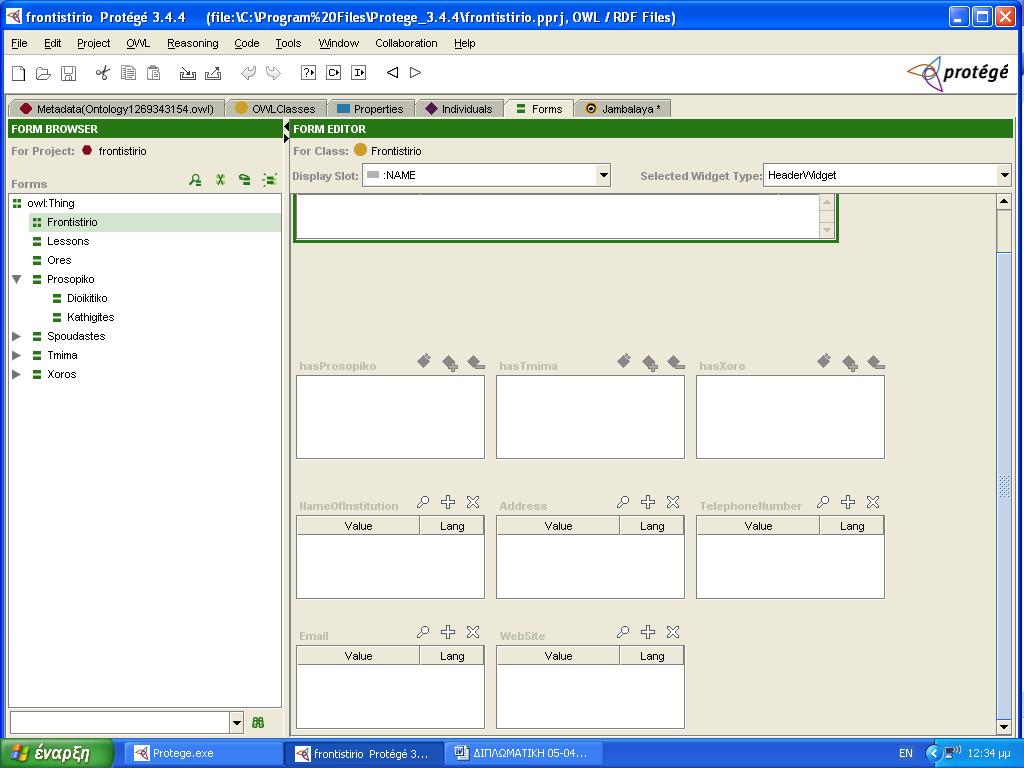Open the search box dropdown arrow under Forms tree
The image size is (1024, 768).
pyautogui.click(x=236, y=722)
